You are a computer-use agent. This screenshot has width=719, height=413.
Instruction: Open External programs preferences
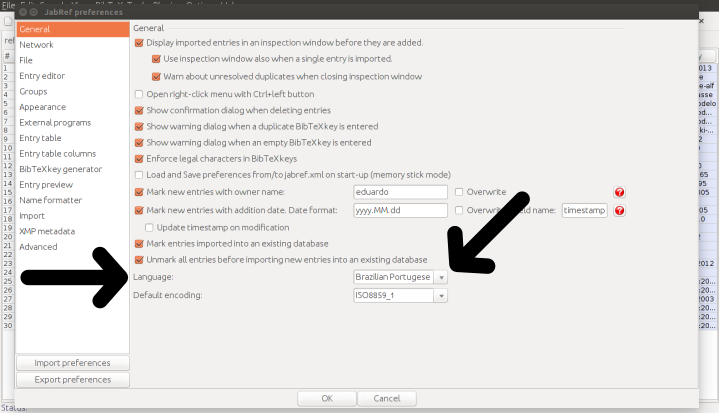(73, 123)
